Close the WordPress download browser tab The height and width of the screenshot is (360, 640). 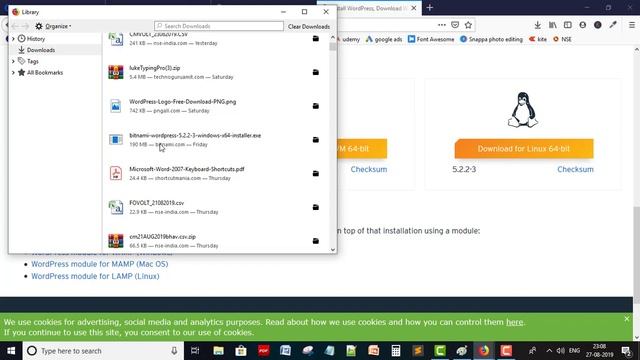click(x=414, y=8)
